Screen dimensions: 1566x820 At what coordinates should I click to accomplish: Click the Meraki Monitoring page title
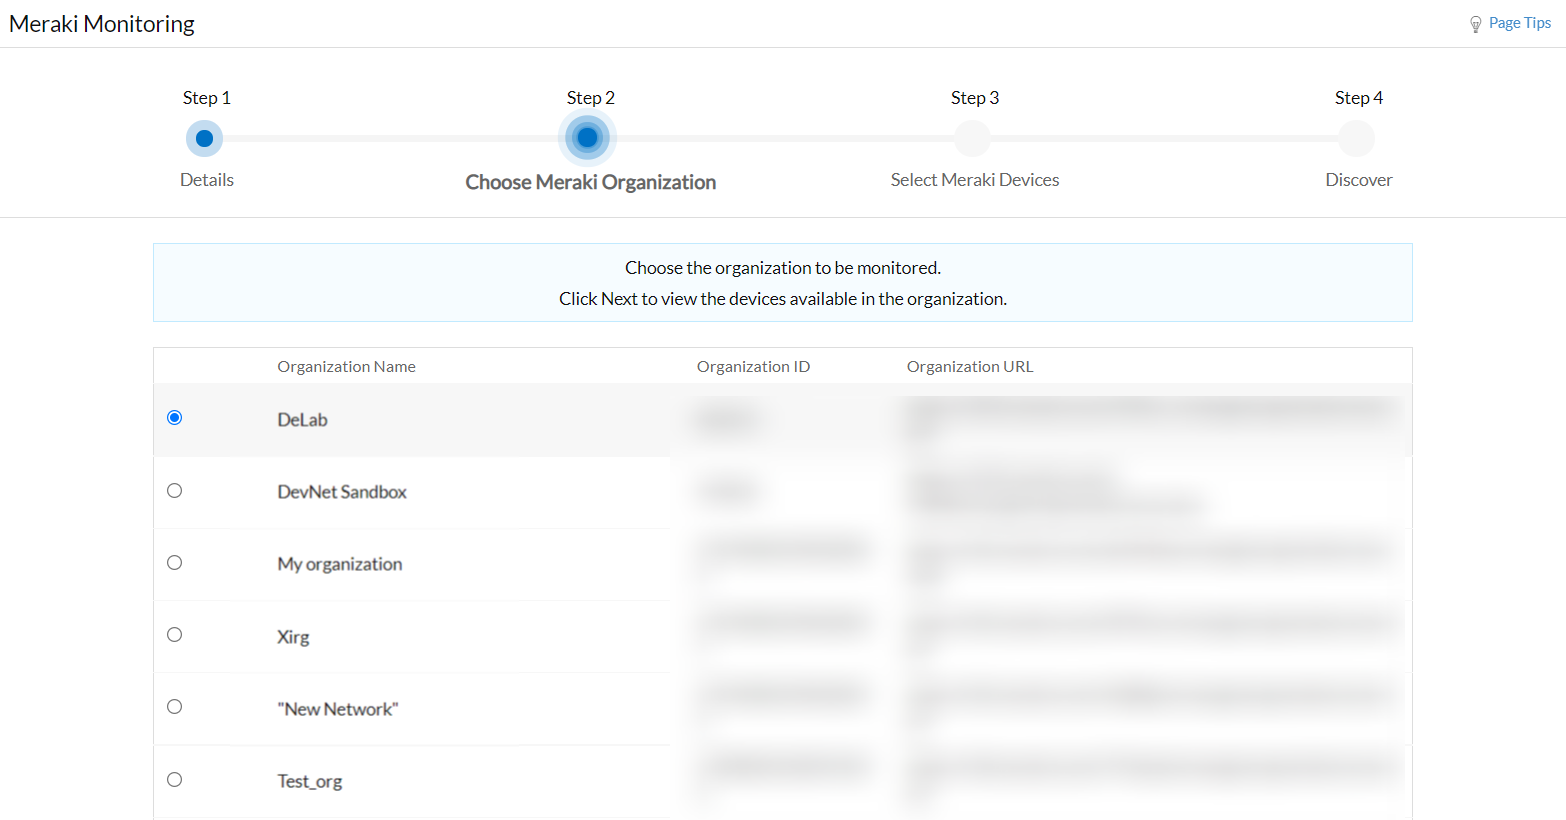click(x=101, y=23)
